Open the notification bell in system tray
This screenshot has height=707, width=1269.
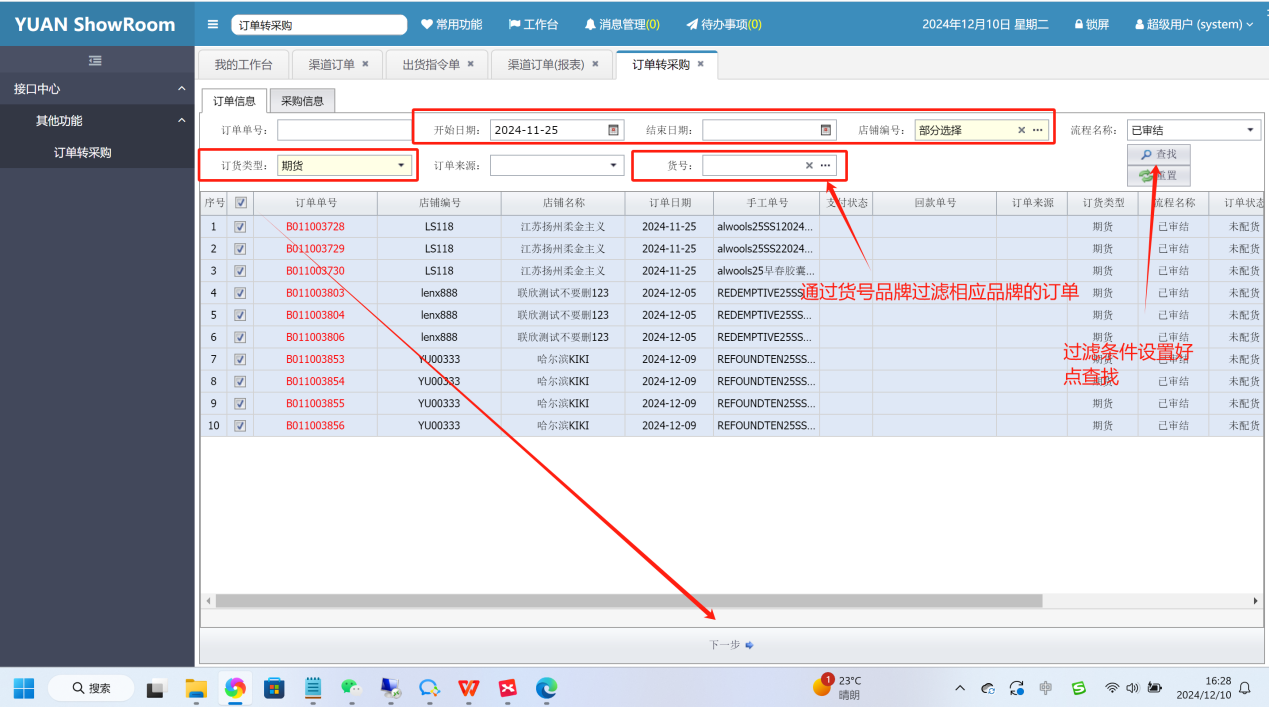click(1245, 688)
